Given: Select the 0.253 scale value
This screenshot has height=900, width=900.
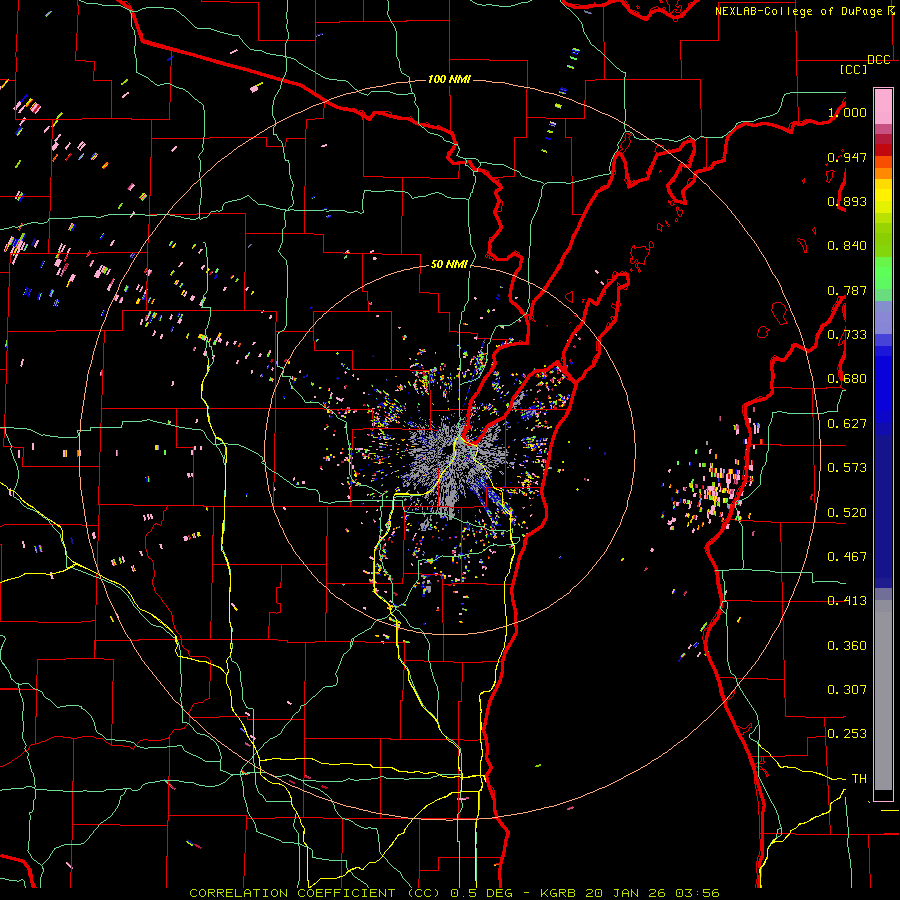Looking at the screenshot, I should point(847,734).
